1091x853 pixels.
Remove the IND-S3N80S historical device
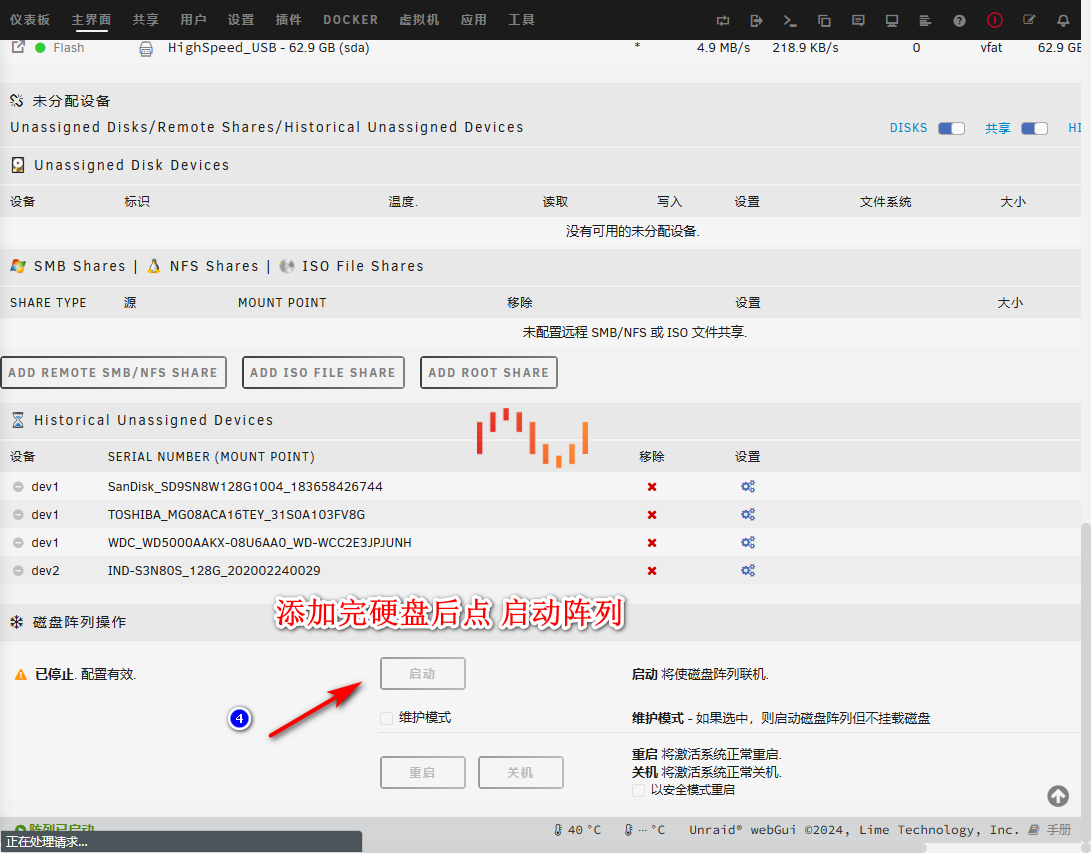652,571
